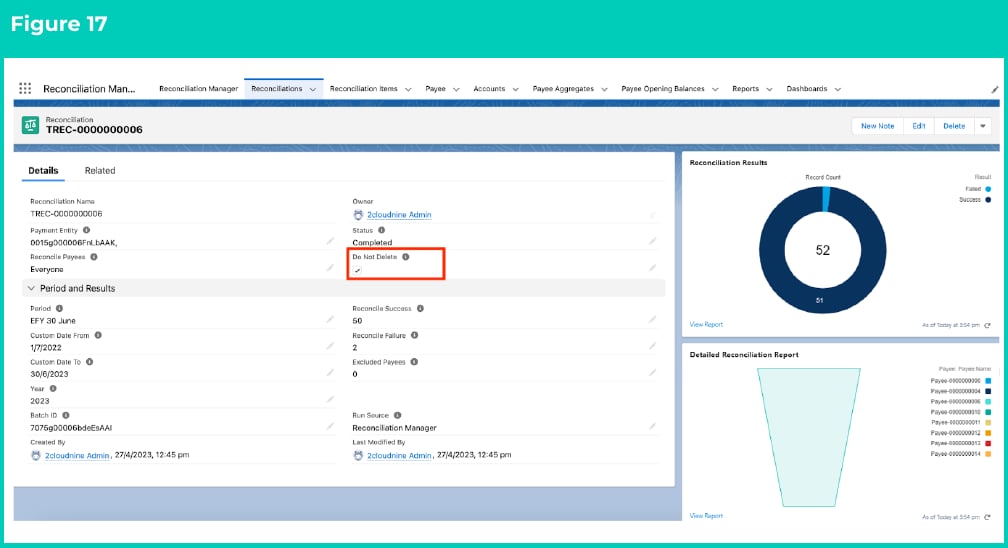This screenshot has width=1008, height=548.
Task: Edit the Run Source pencil icon
Action: 652,426
